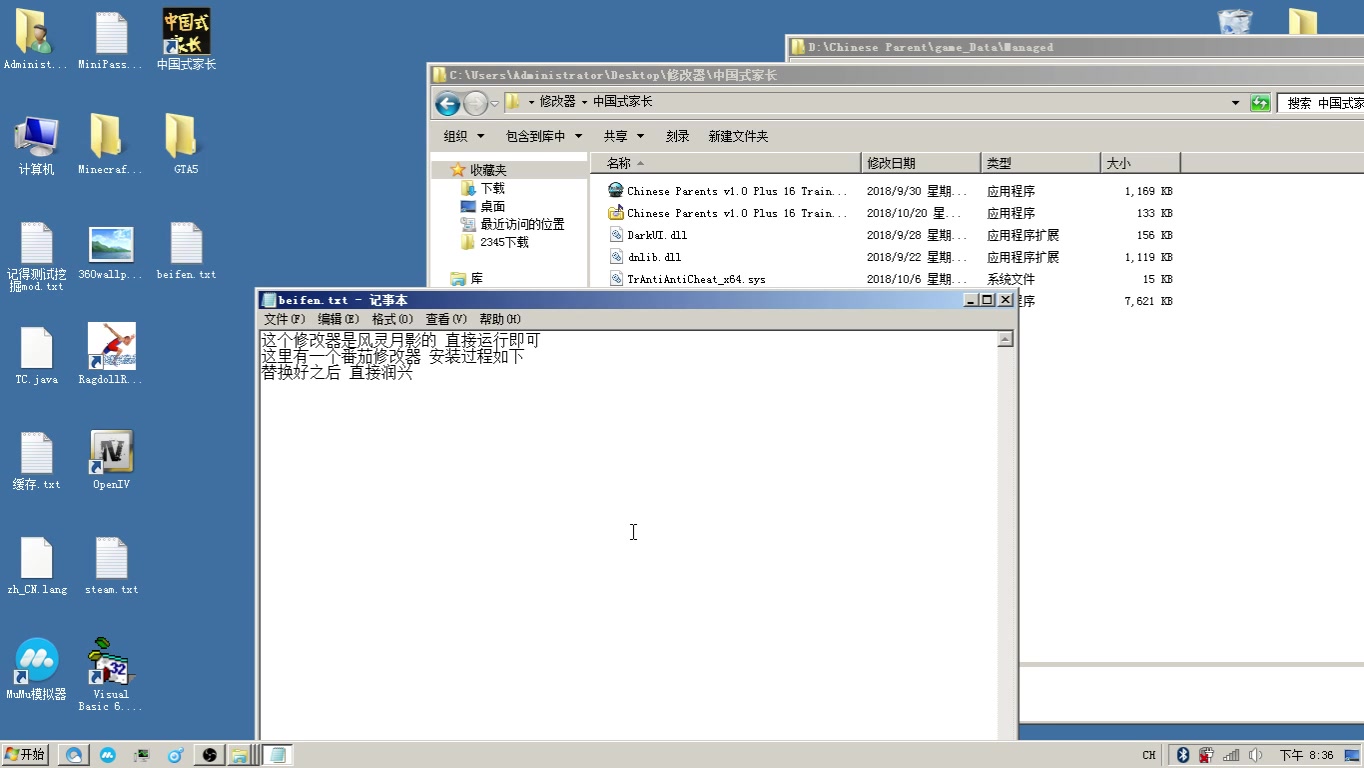Click the Notepad taskbar button
Viewport: 1364px width, 768px height.
278,755
